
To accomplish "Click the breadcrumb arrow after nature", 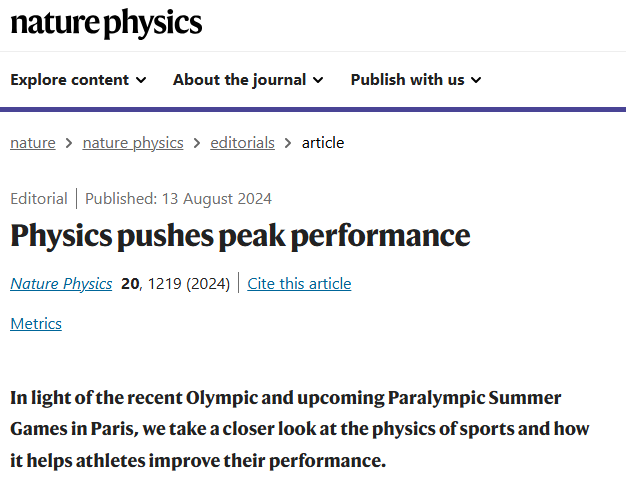I will [x=69, y=143].
